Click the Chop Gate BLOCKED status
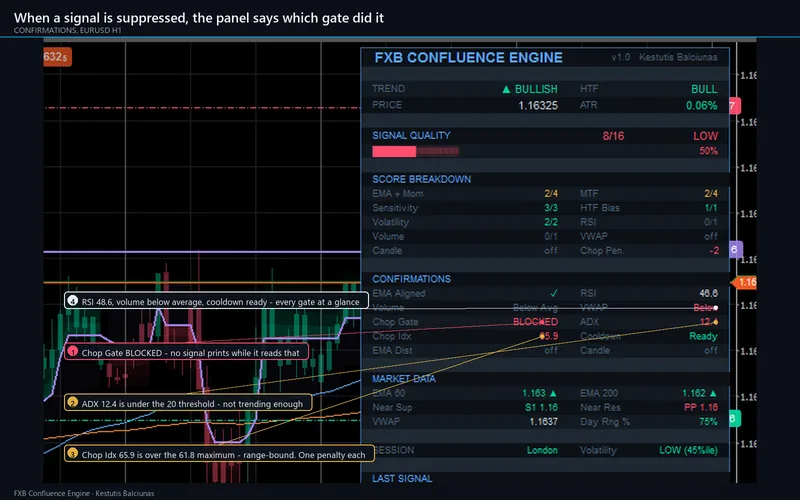The image size is (800, 500). pyautogui.click(x=535, y=322)
